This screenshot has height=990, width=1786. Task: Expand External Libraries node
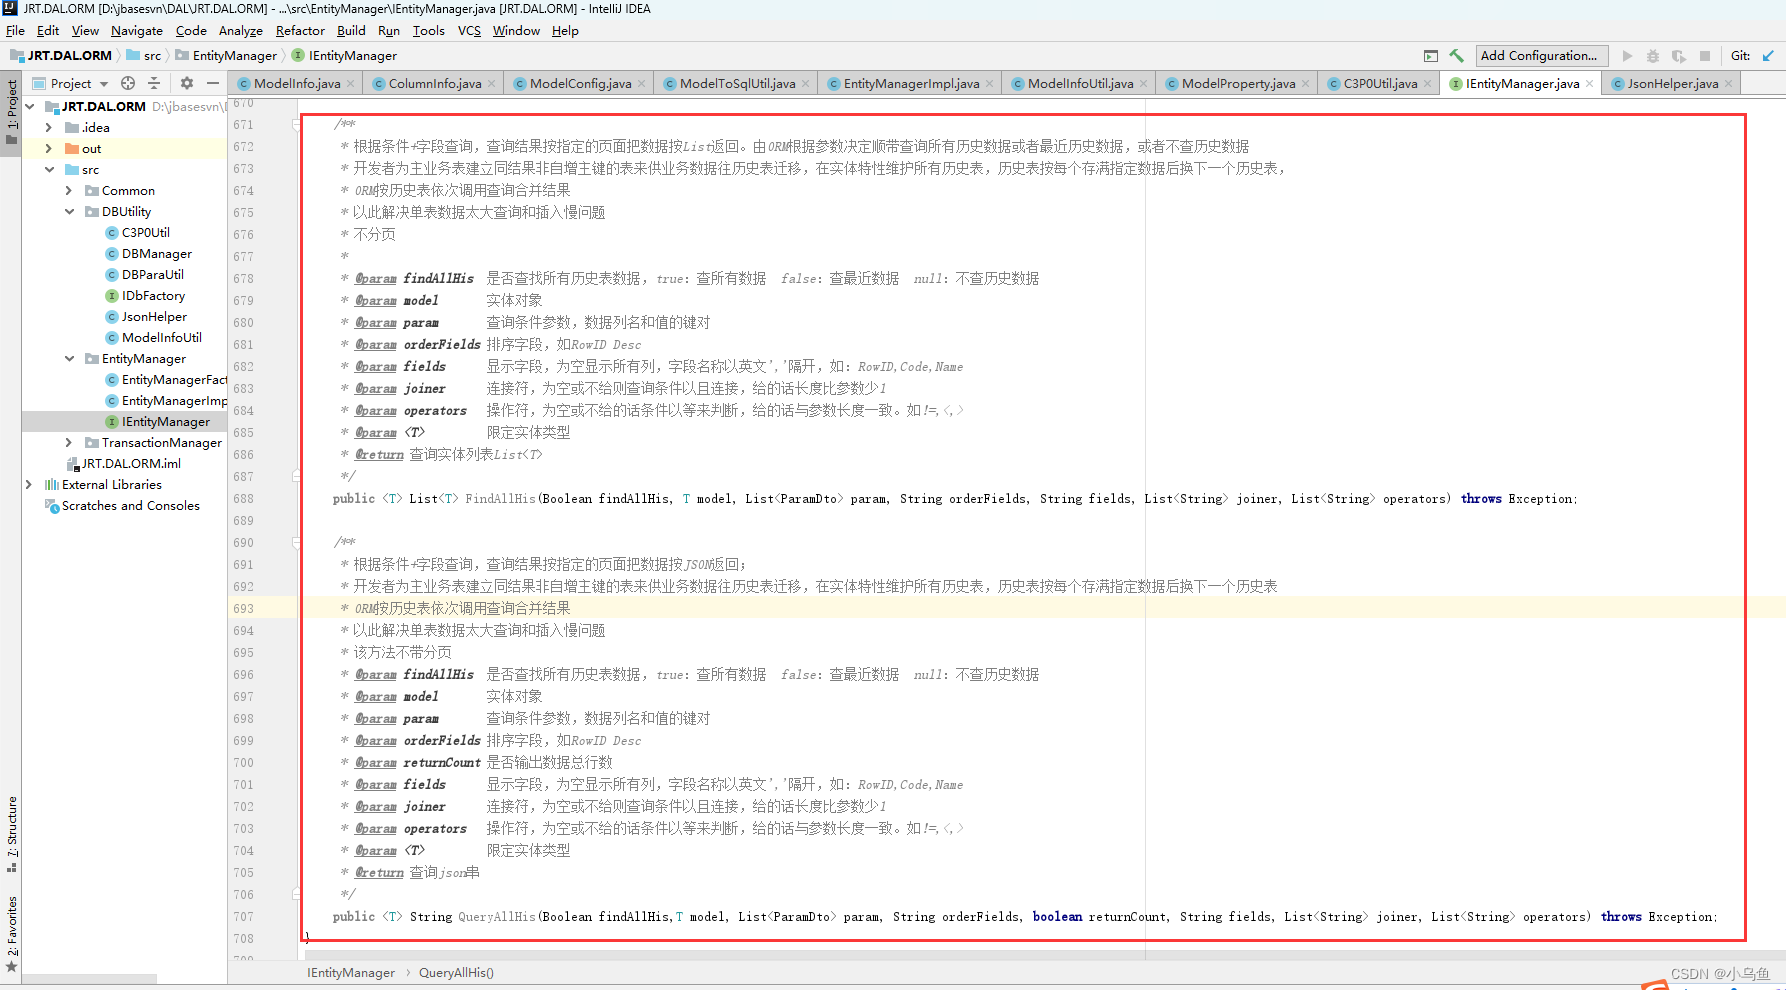(28, 484)
